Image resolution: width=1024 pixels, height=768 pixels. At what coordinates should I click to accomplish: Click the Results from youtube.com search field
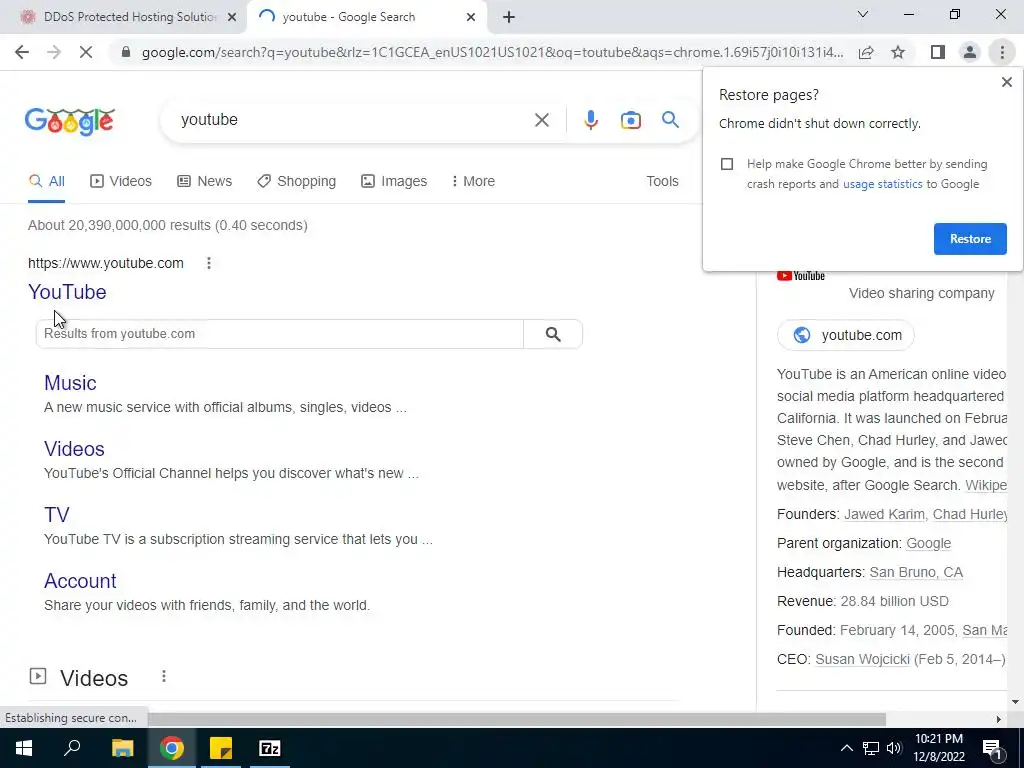tap(280, 334)
